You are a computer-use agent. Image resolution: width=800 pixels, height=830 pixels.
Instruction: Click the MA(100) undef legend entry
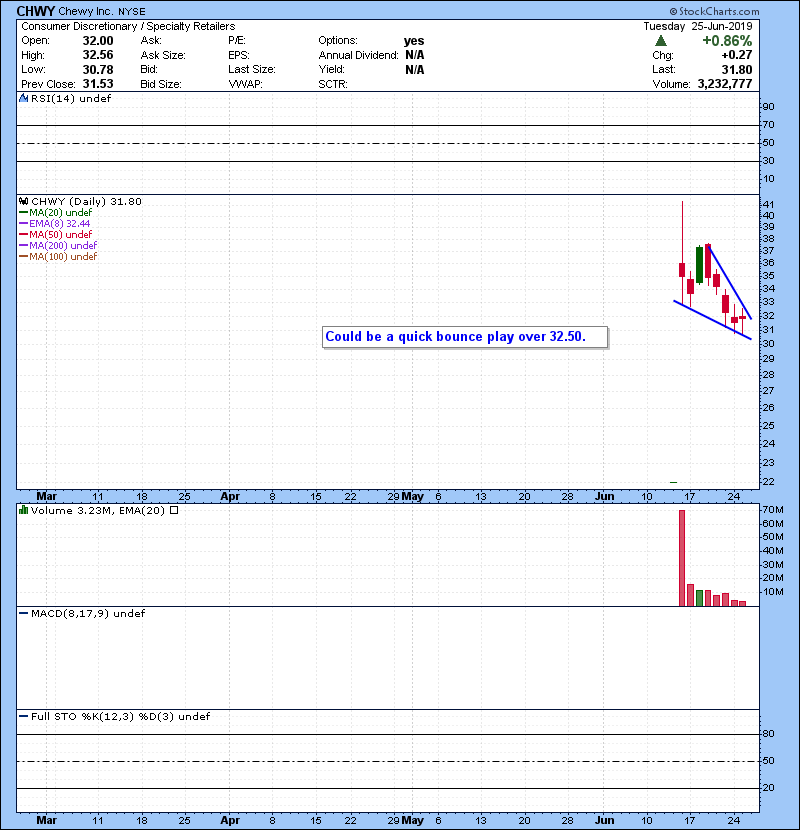click(x=58, y=256)
